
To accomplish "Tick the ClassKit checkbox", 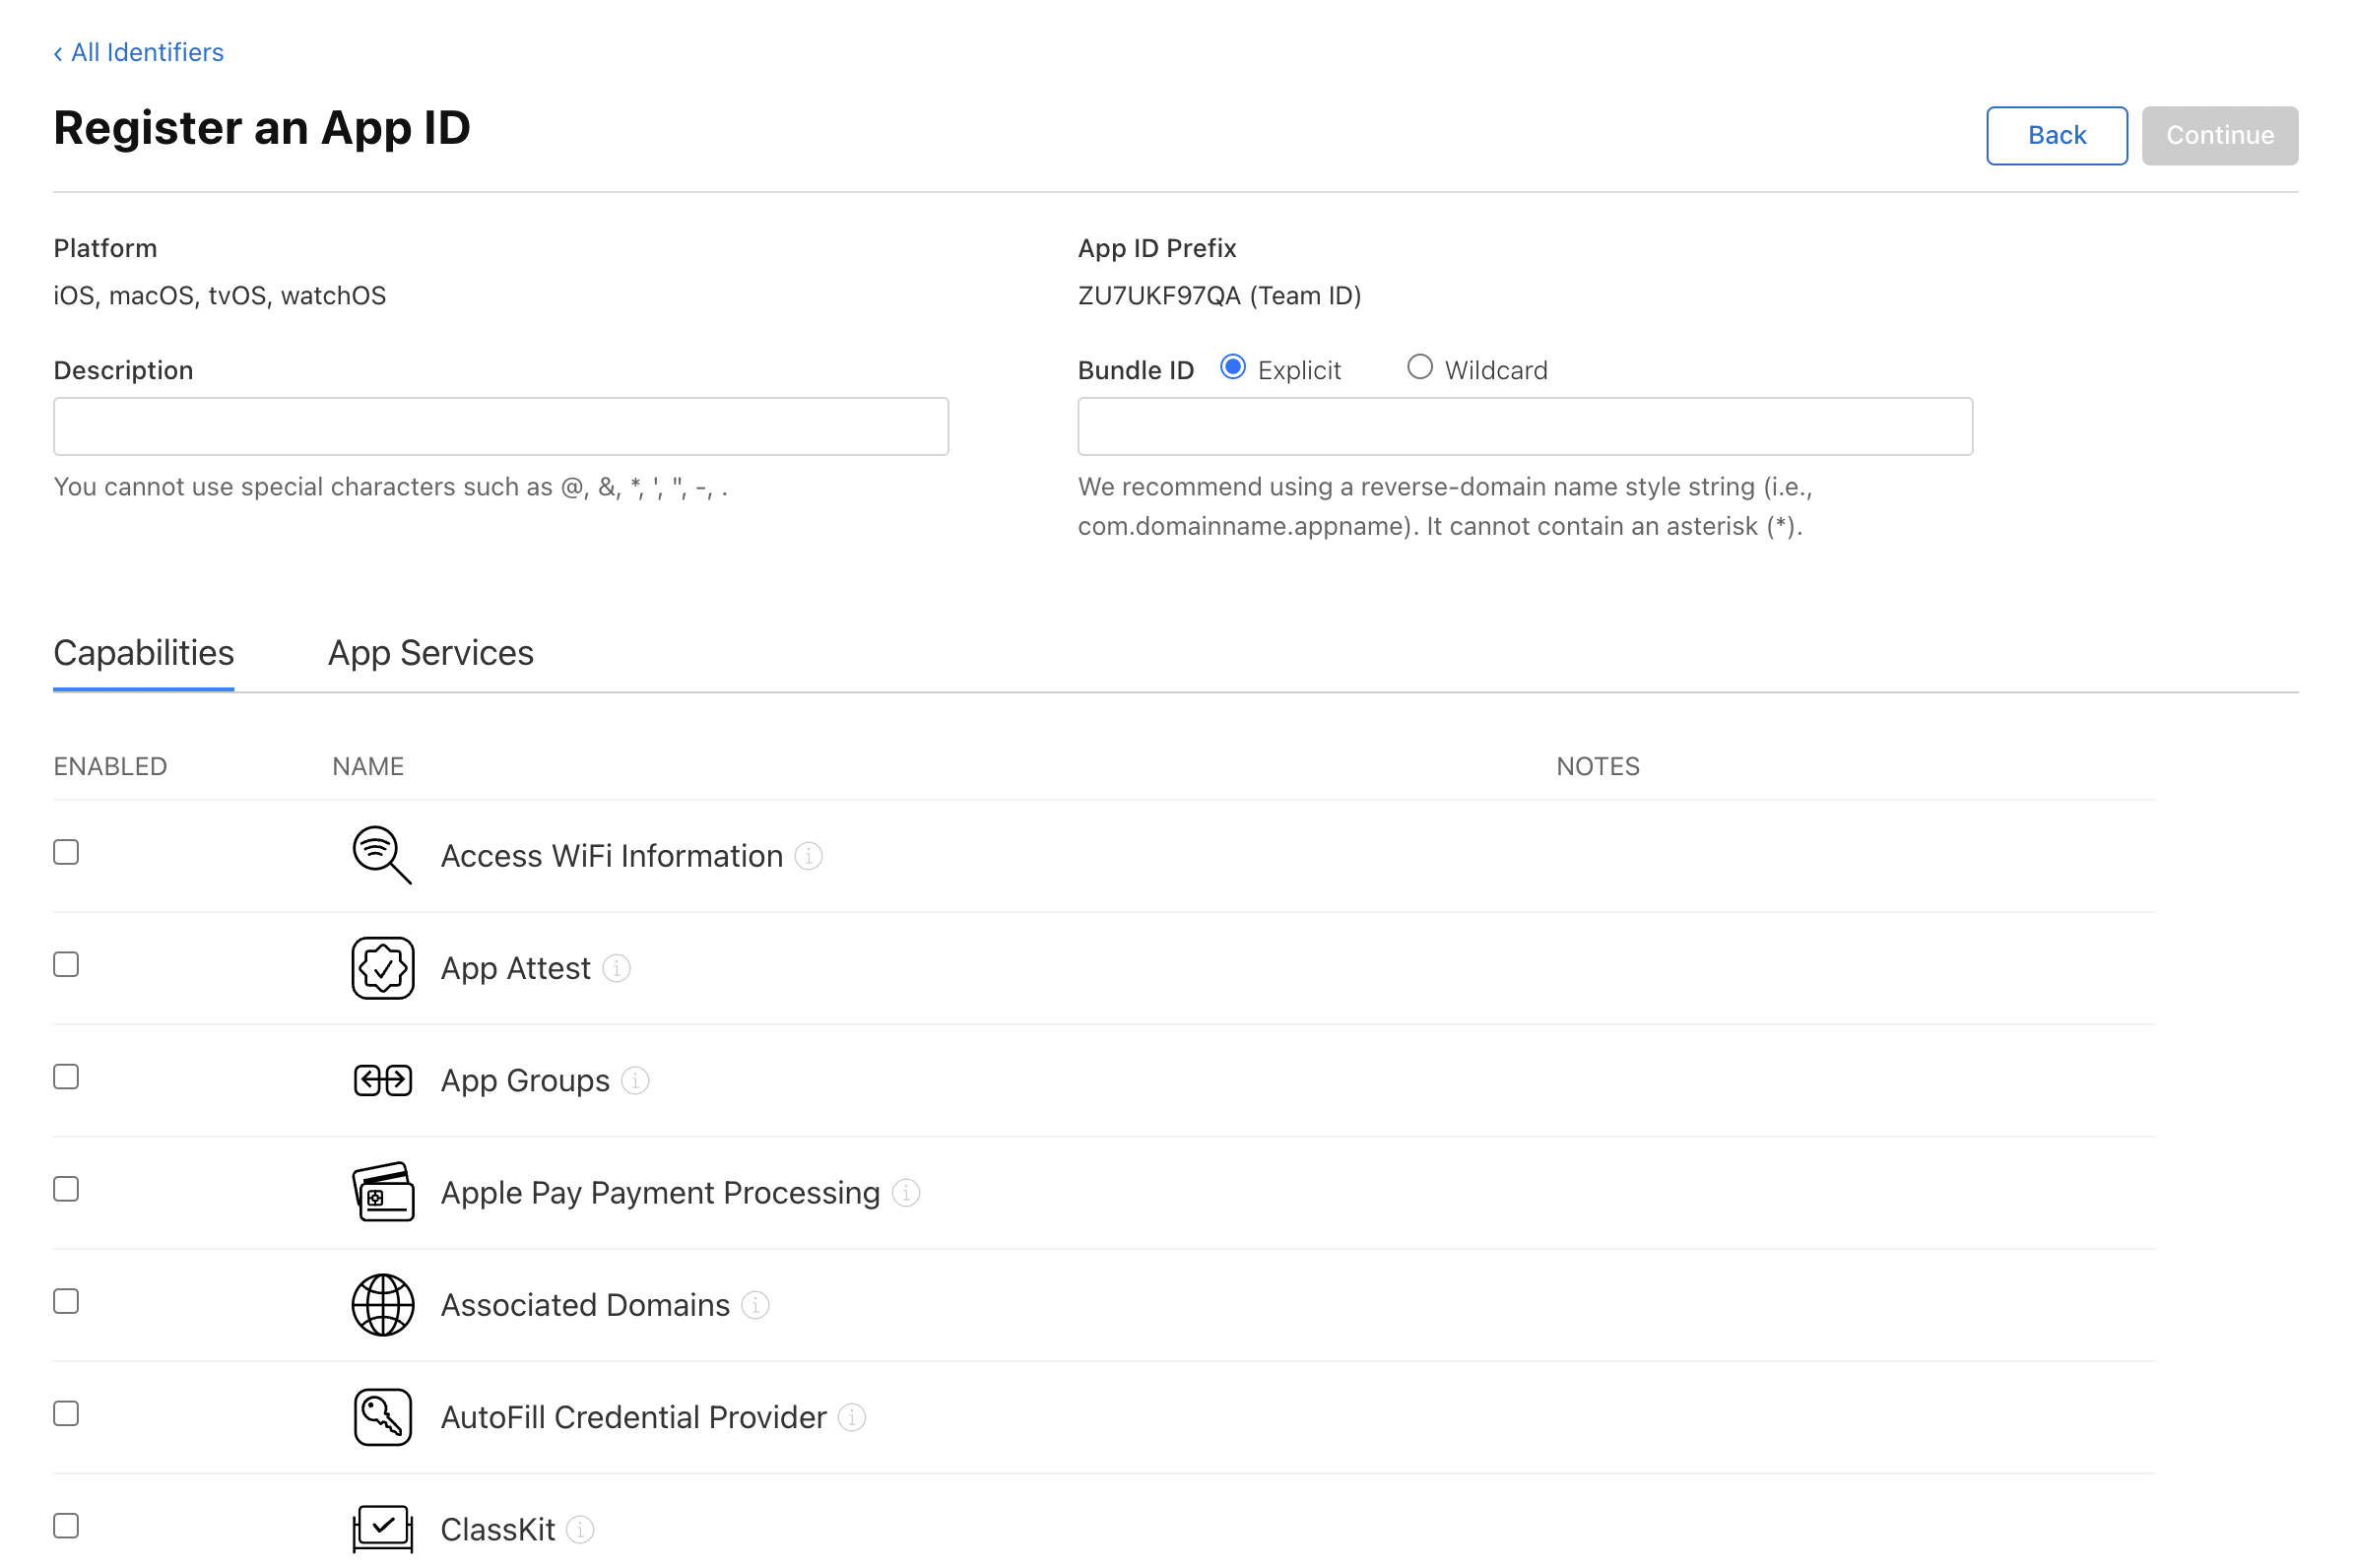I will coord(66,1525).
